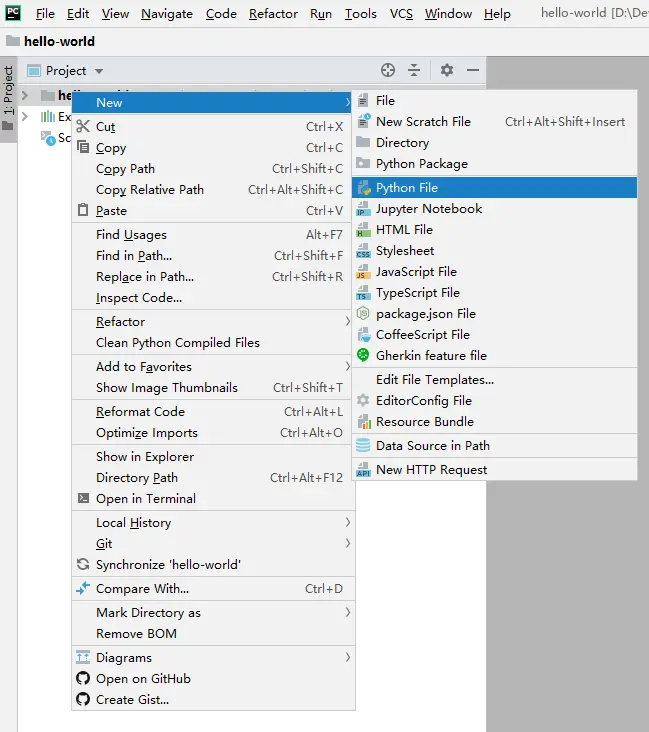This screenshot has width=649, height=732.
Task: Toggle the 1: Project side tool tab
Action: (8, 99)
